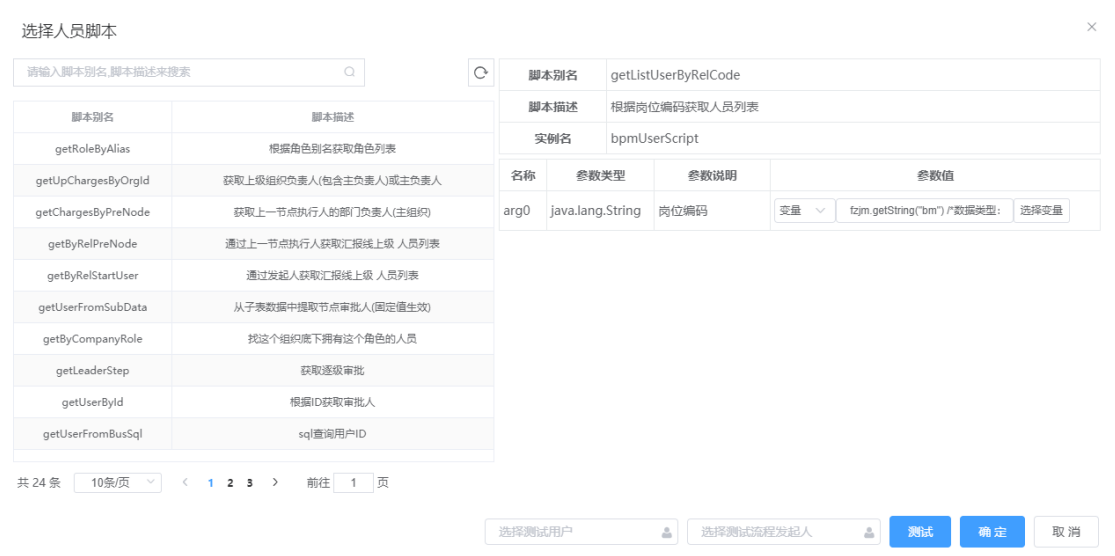Click the fzjm.getString parameter value field
This screenshot has width=1115, height=556.
924,210
